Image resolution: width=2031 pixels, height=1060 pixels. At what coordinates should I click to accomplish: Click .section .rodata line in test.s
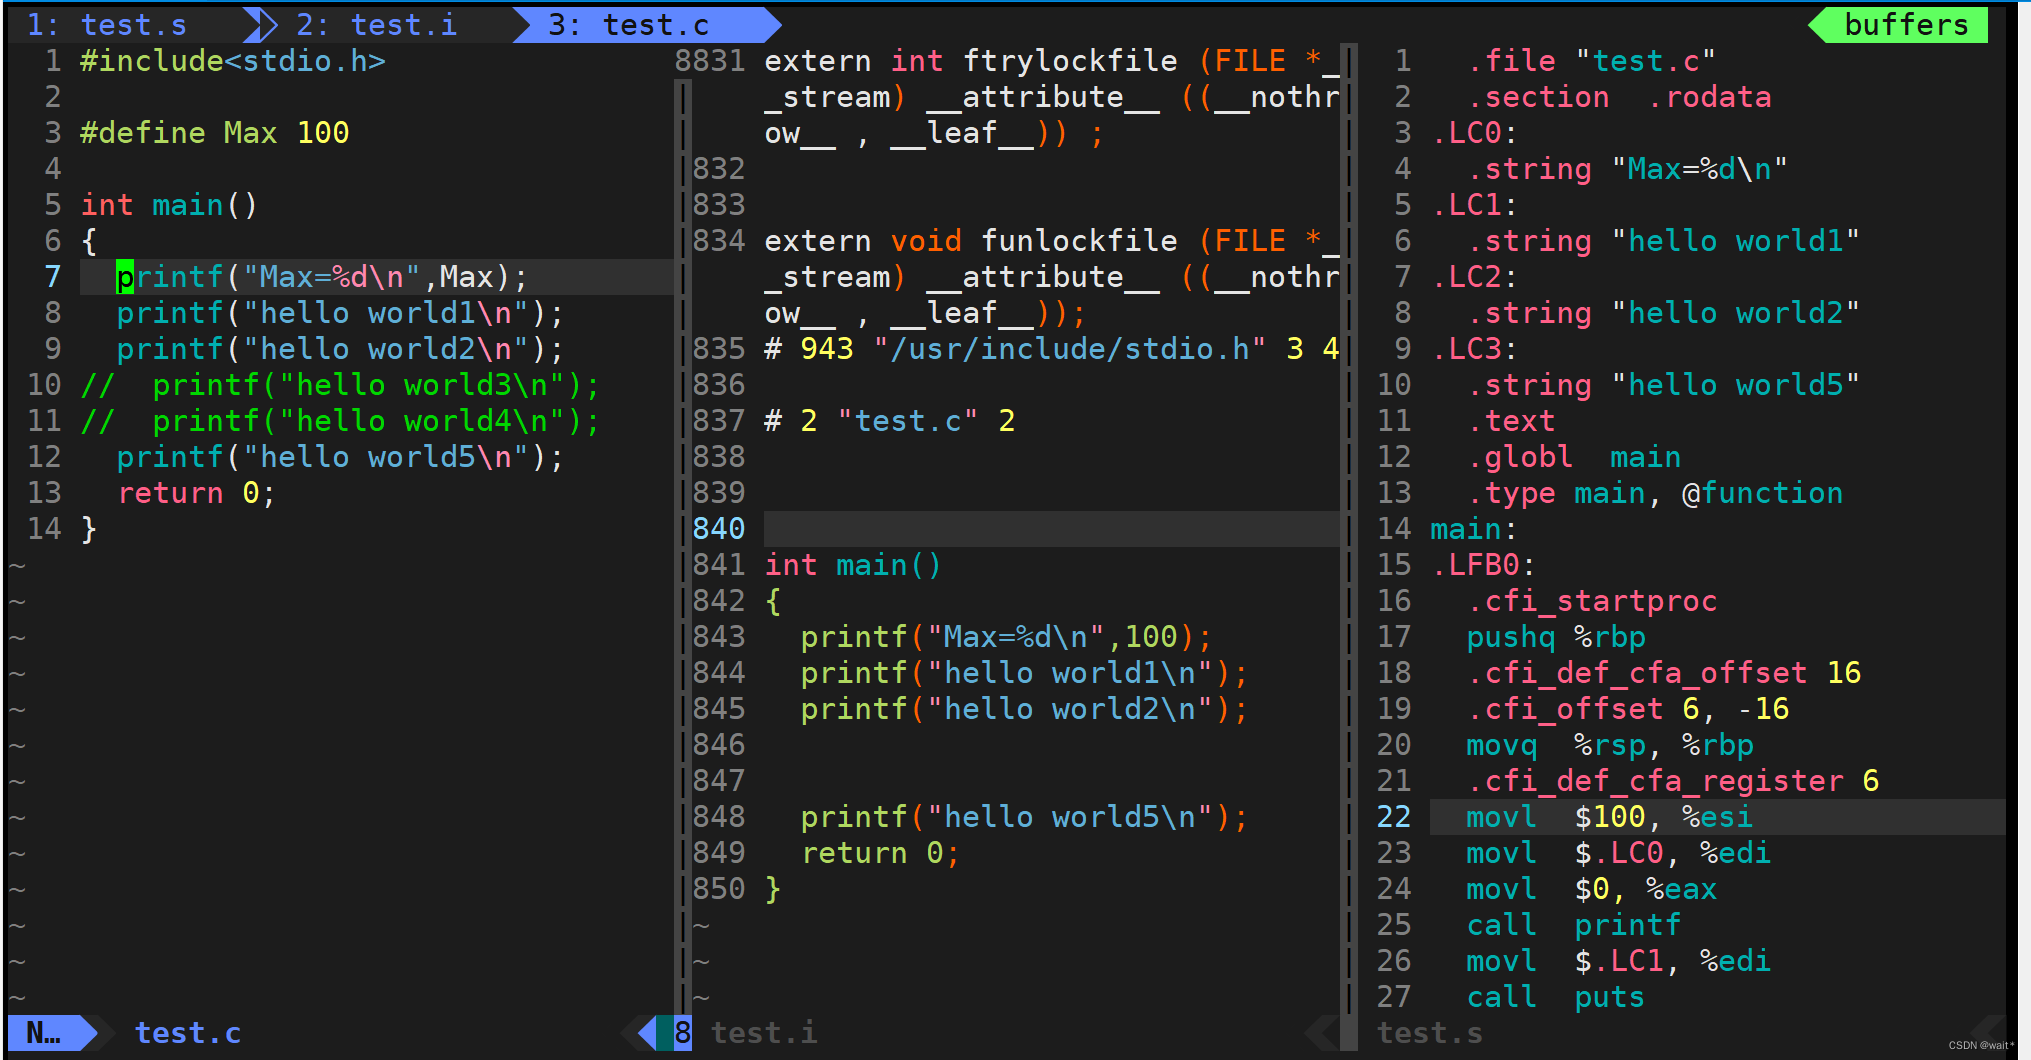click(x=1619, y=97)
